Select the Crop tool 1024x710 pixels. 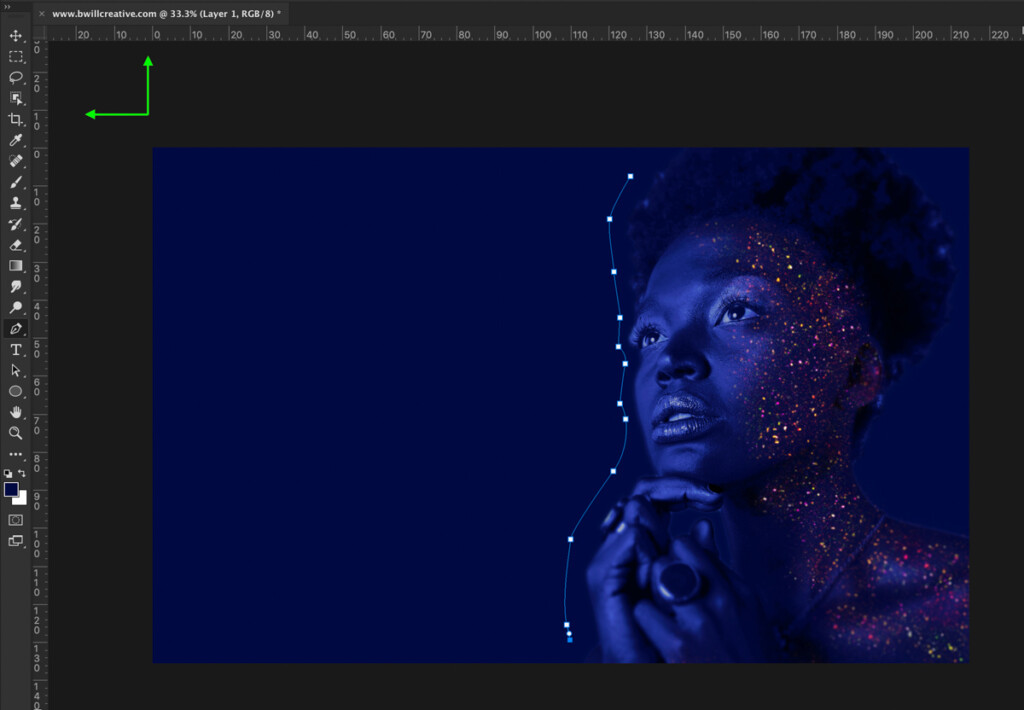(x=16, y=119)
